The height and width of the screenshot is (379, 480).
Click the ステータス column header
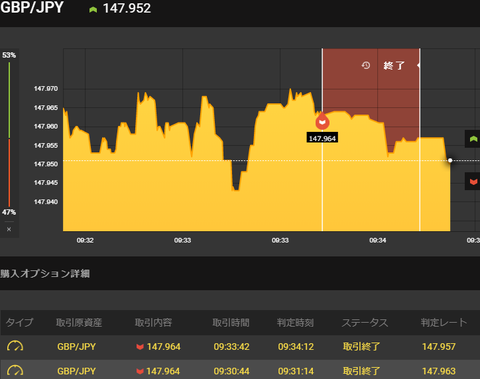point(365,322)
